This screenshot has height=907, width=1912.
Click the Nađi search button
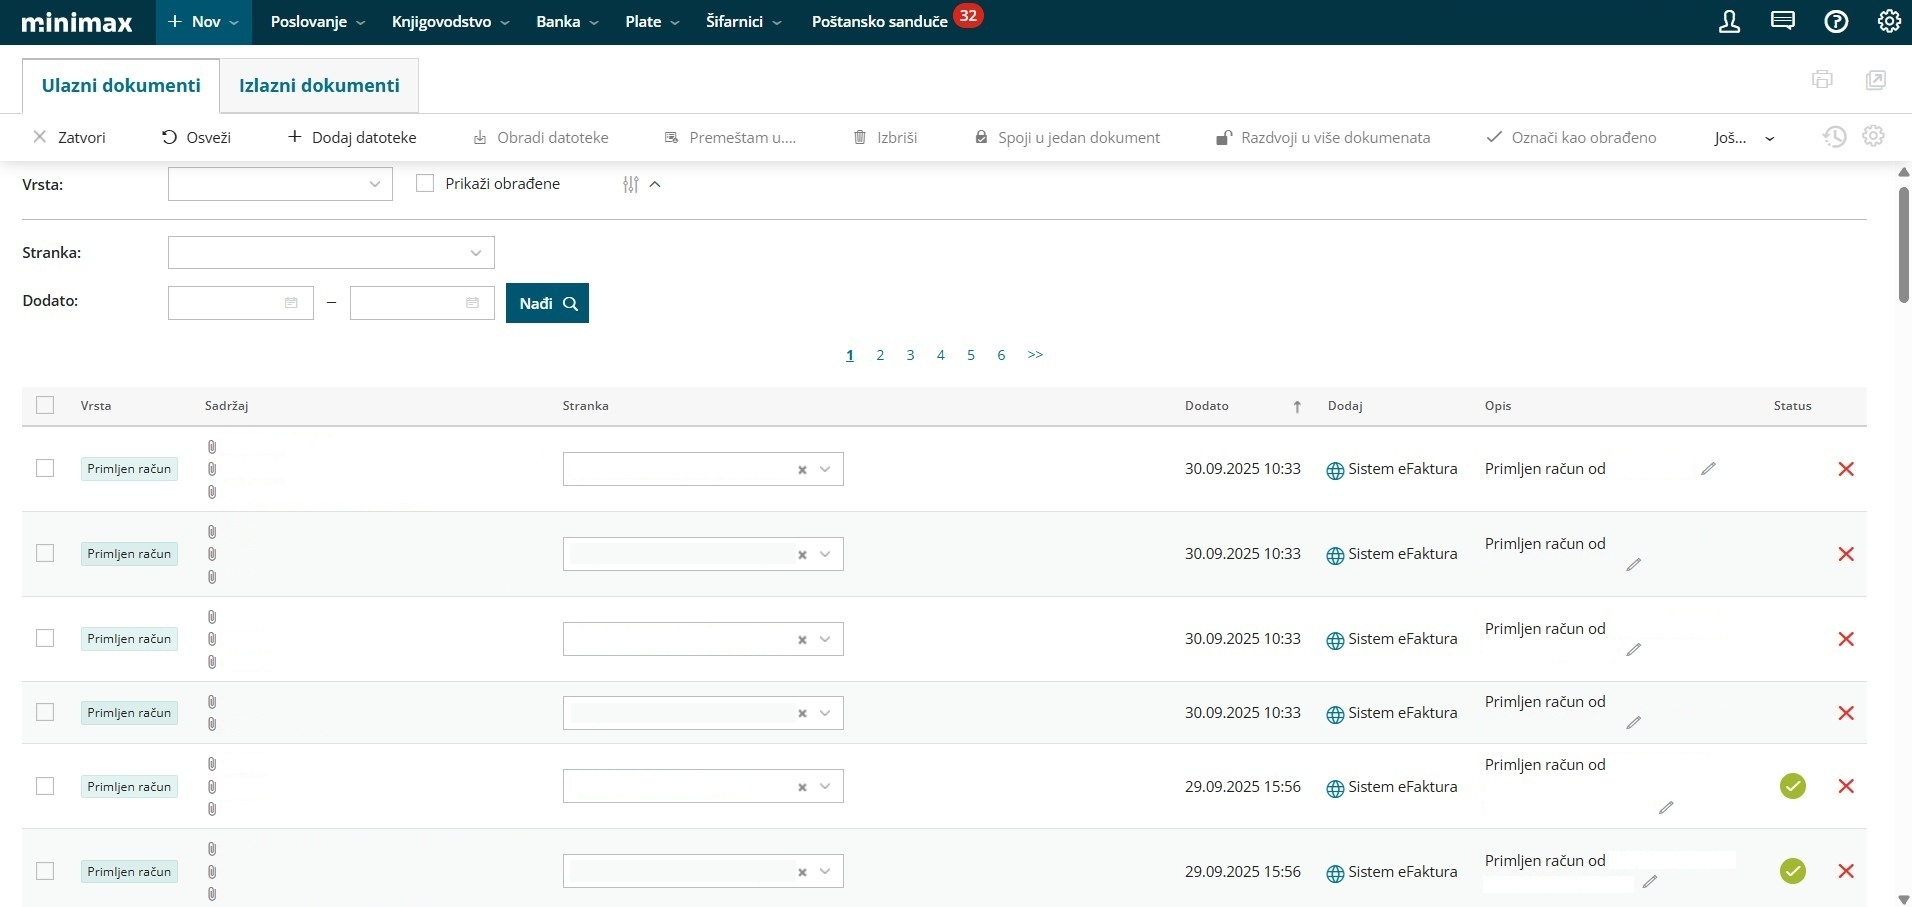[x=547, y=303]
